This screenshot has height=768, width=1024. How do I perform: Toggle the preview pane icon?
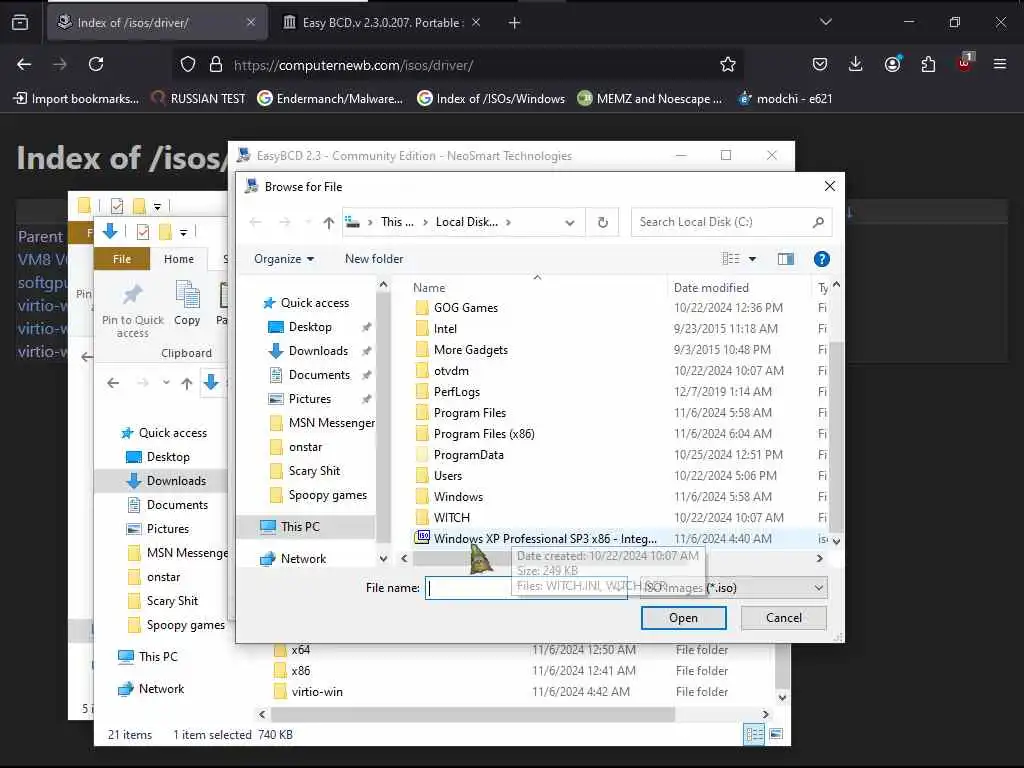(786, 259)
